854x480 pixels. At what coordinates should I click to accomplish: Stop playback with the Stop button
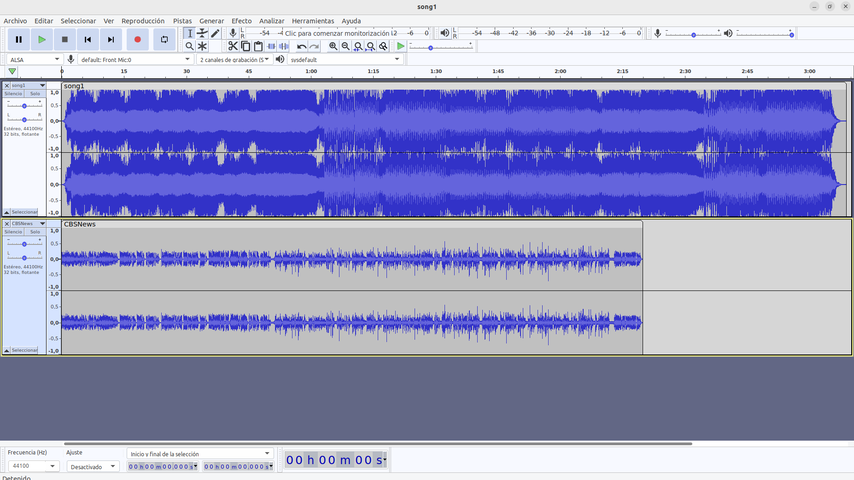(x=65, y=40)
